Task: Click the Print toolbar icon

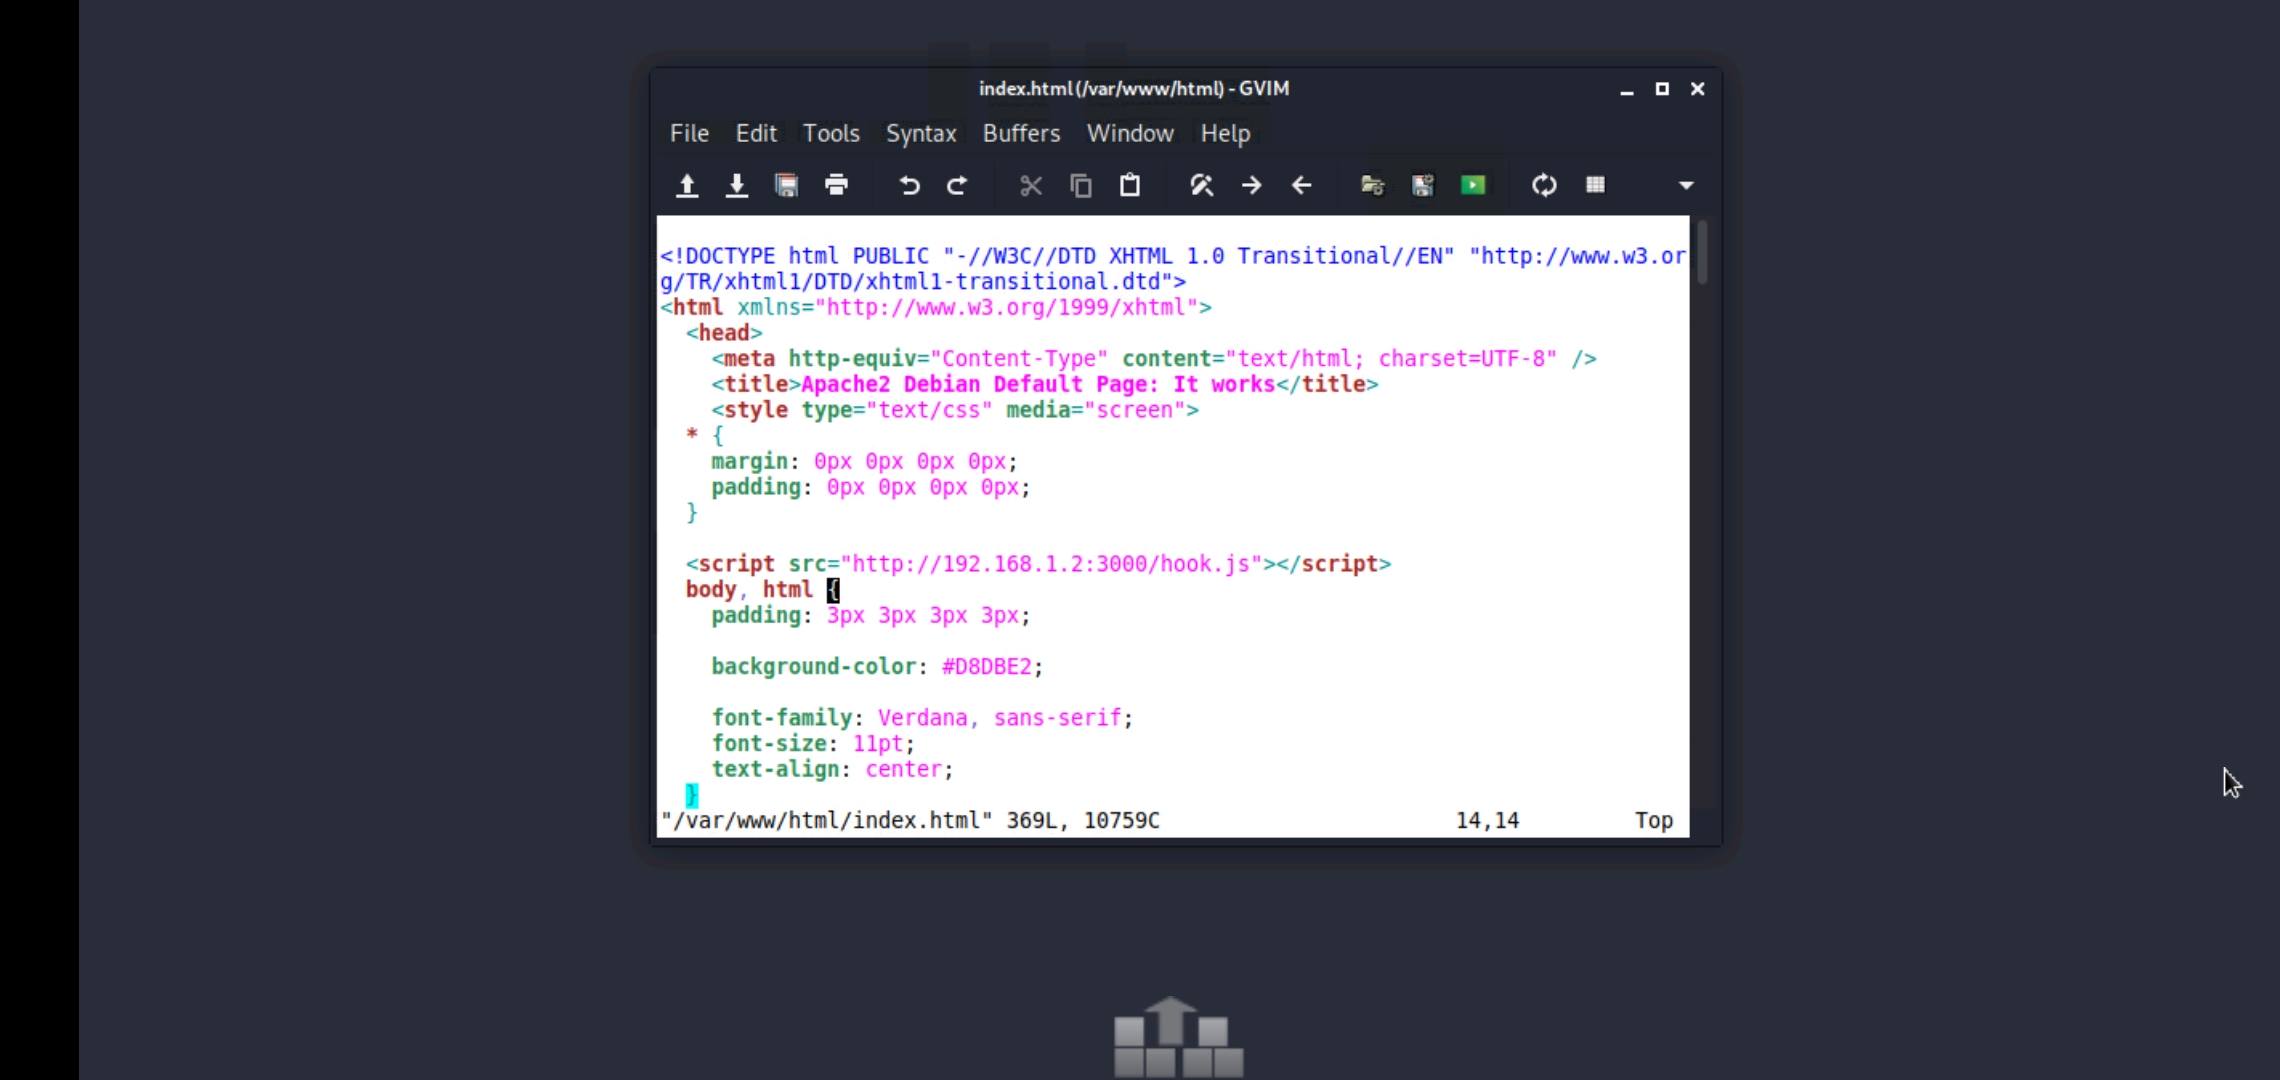Action: point(837,185)
